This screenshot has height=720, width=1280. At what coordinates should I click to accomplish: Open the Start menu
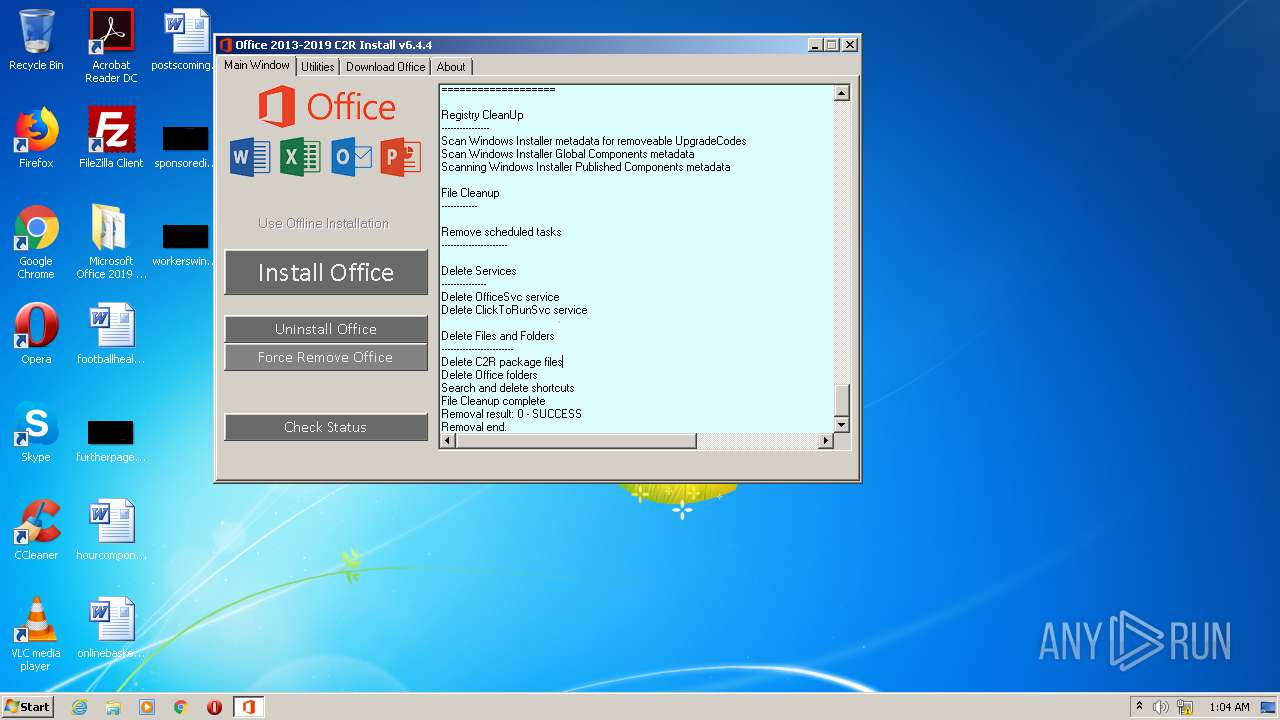pyautogui.click(x=28, y=707)
